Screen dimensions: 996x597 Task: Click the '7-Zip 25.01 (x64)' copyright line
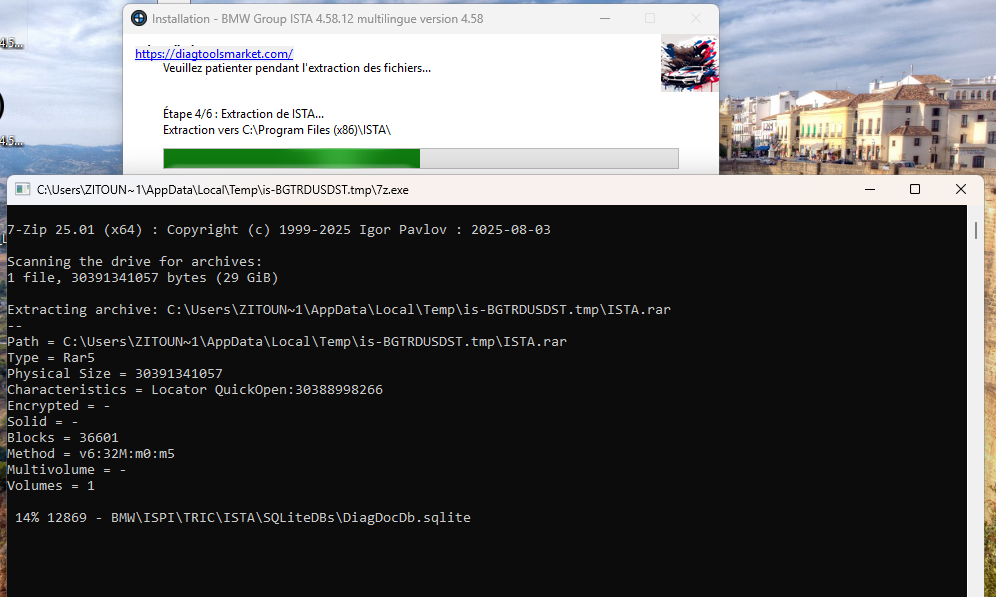click(278, 230)
